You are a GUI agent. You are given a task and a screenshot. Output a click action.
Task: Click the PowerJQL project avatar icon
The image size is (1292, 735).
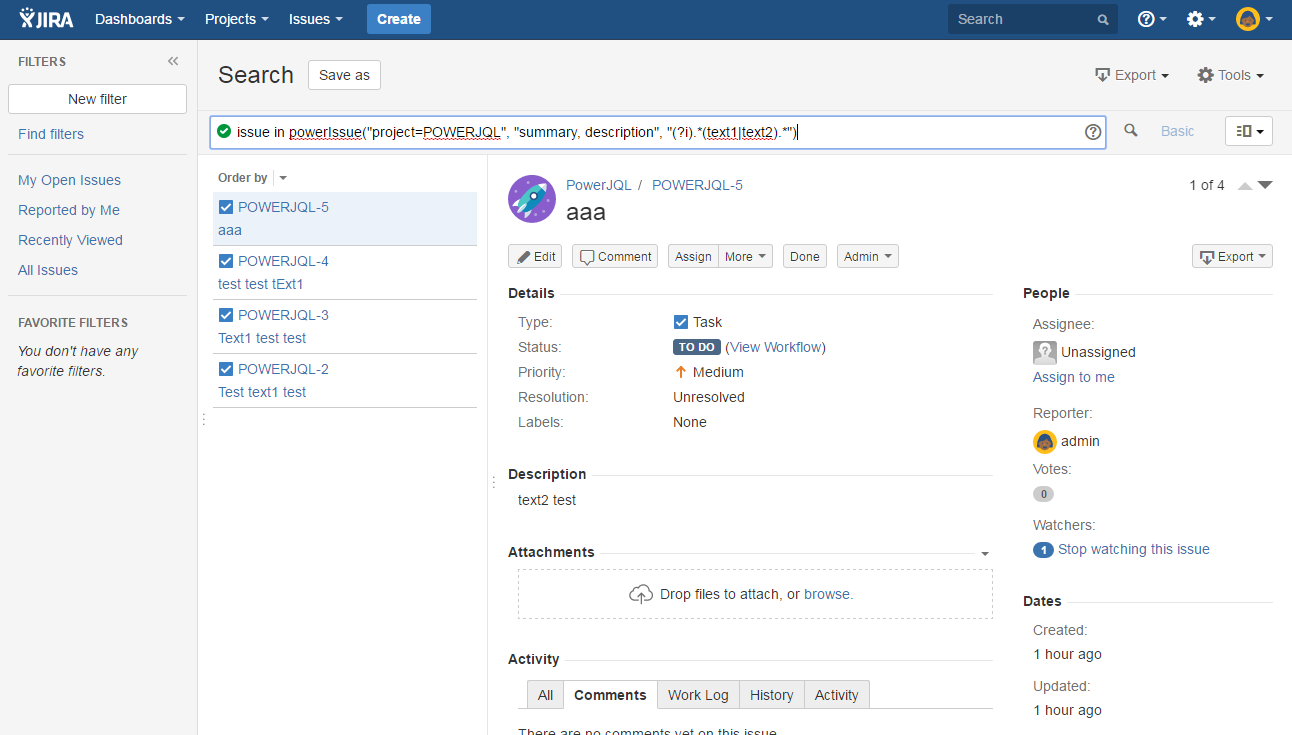531,199
